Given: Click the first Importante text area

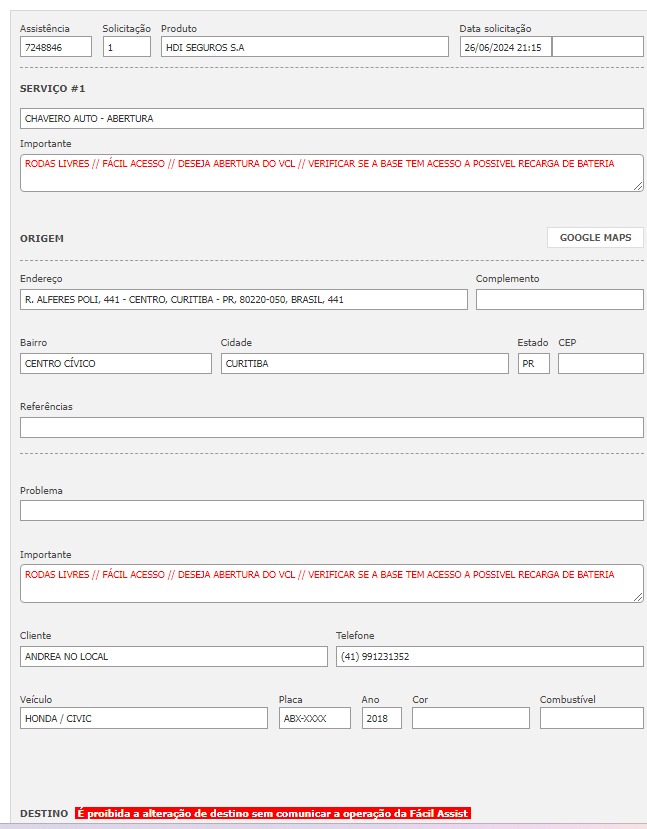Looking at the screenshot, I should pyautogui.click(x=331, y=172).
